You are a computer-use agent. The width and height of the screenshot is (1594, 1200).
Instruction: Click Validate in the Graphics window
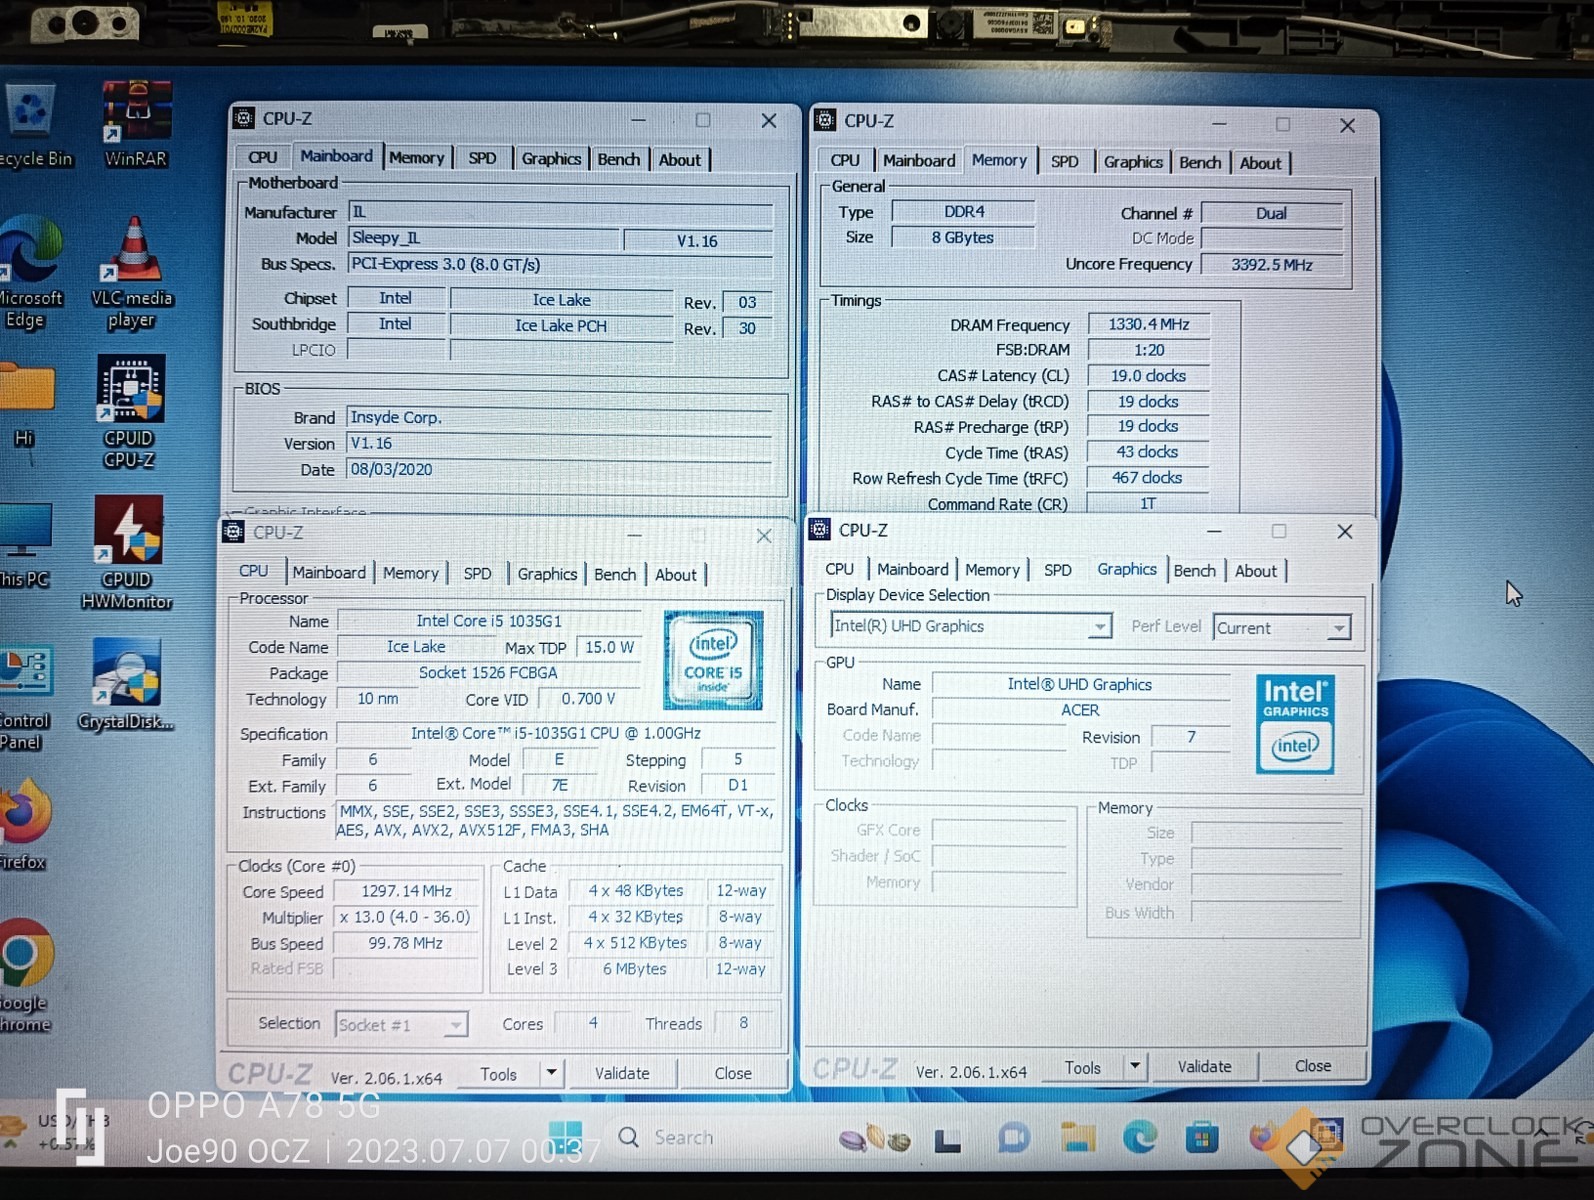pyautogui.click(x=1204, y=1066)
